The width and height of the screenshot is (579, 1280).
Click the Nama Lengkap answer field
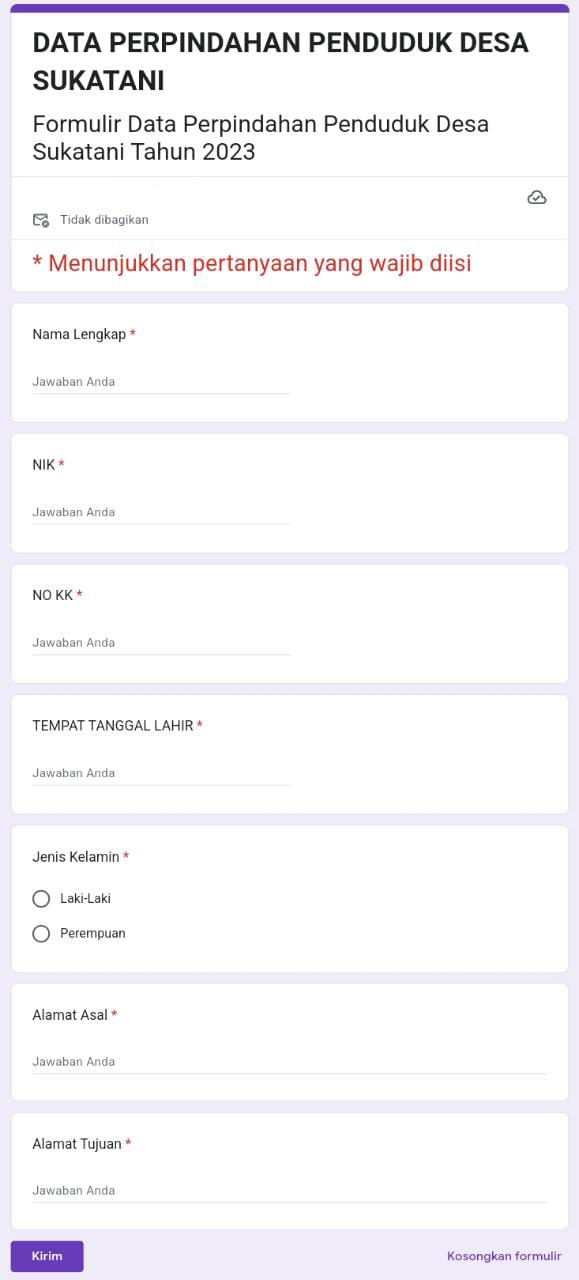click(x=160, y=381)
